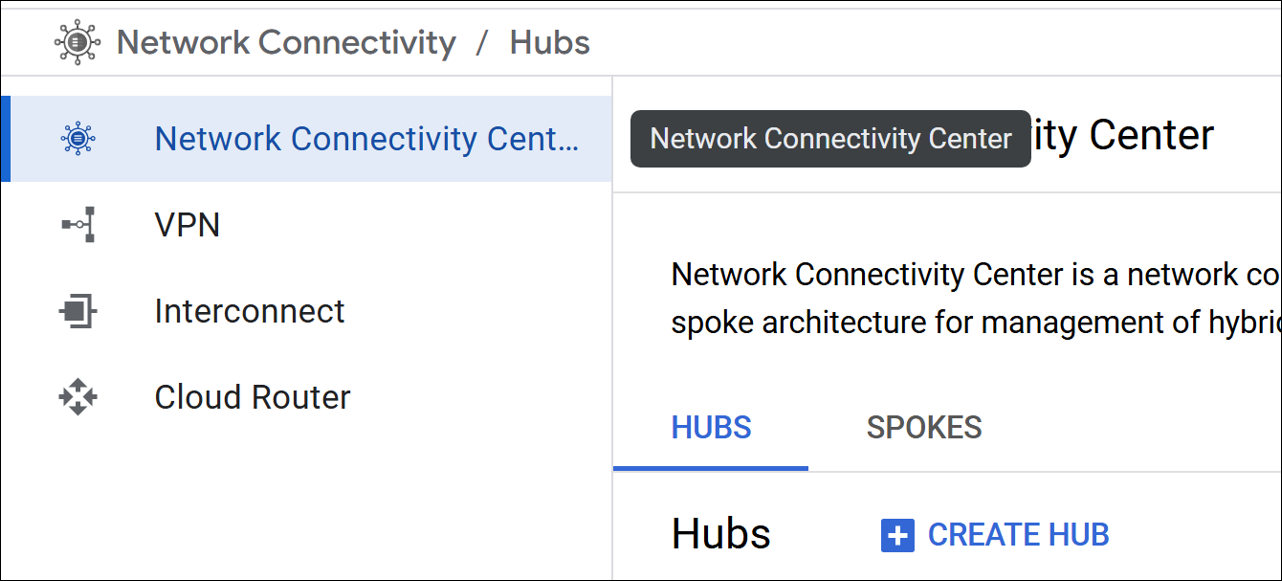The image size is (1282, 581).
Task: Click the Network Connectivity Center sidebar entry
Action: 367,138
